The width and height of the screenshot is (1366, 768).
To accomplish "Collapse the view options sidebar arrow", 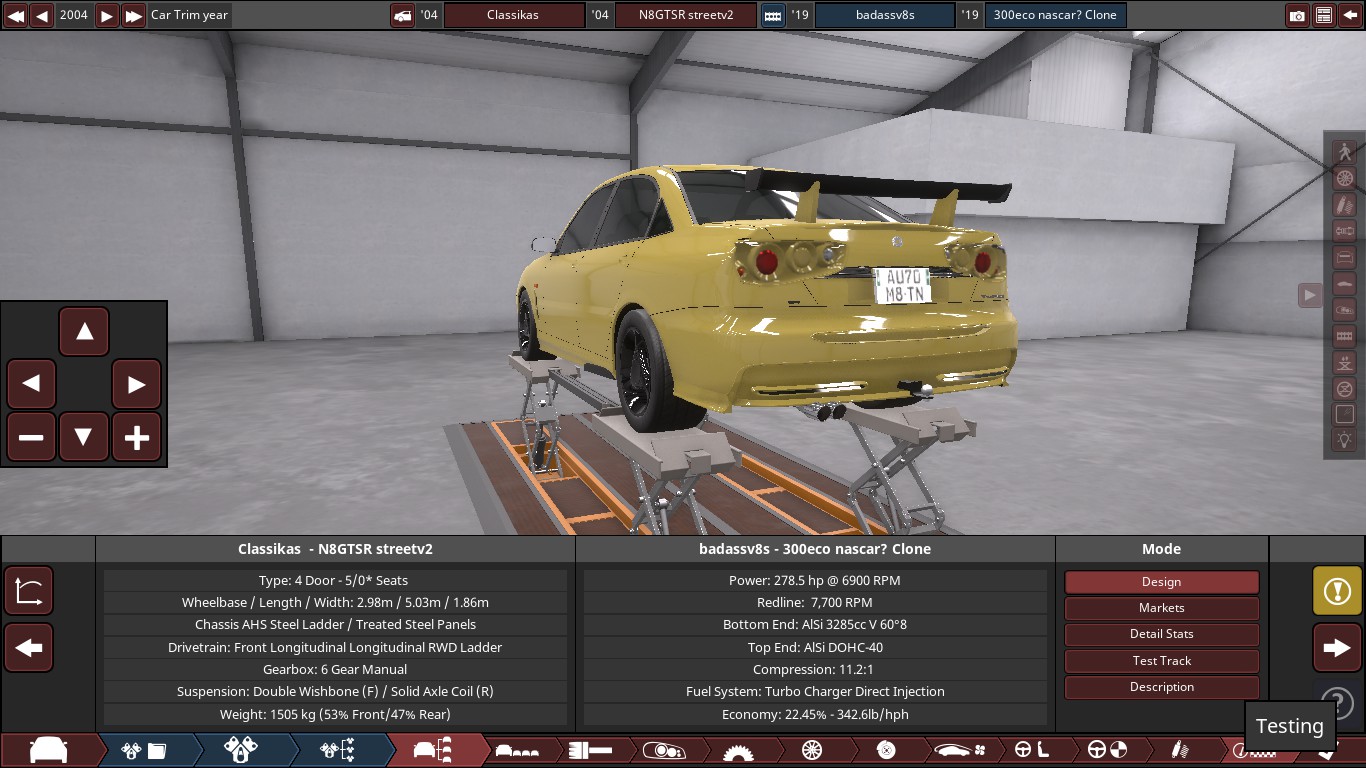I will (1310, 295).
